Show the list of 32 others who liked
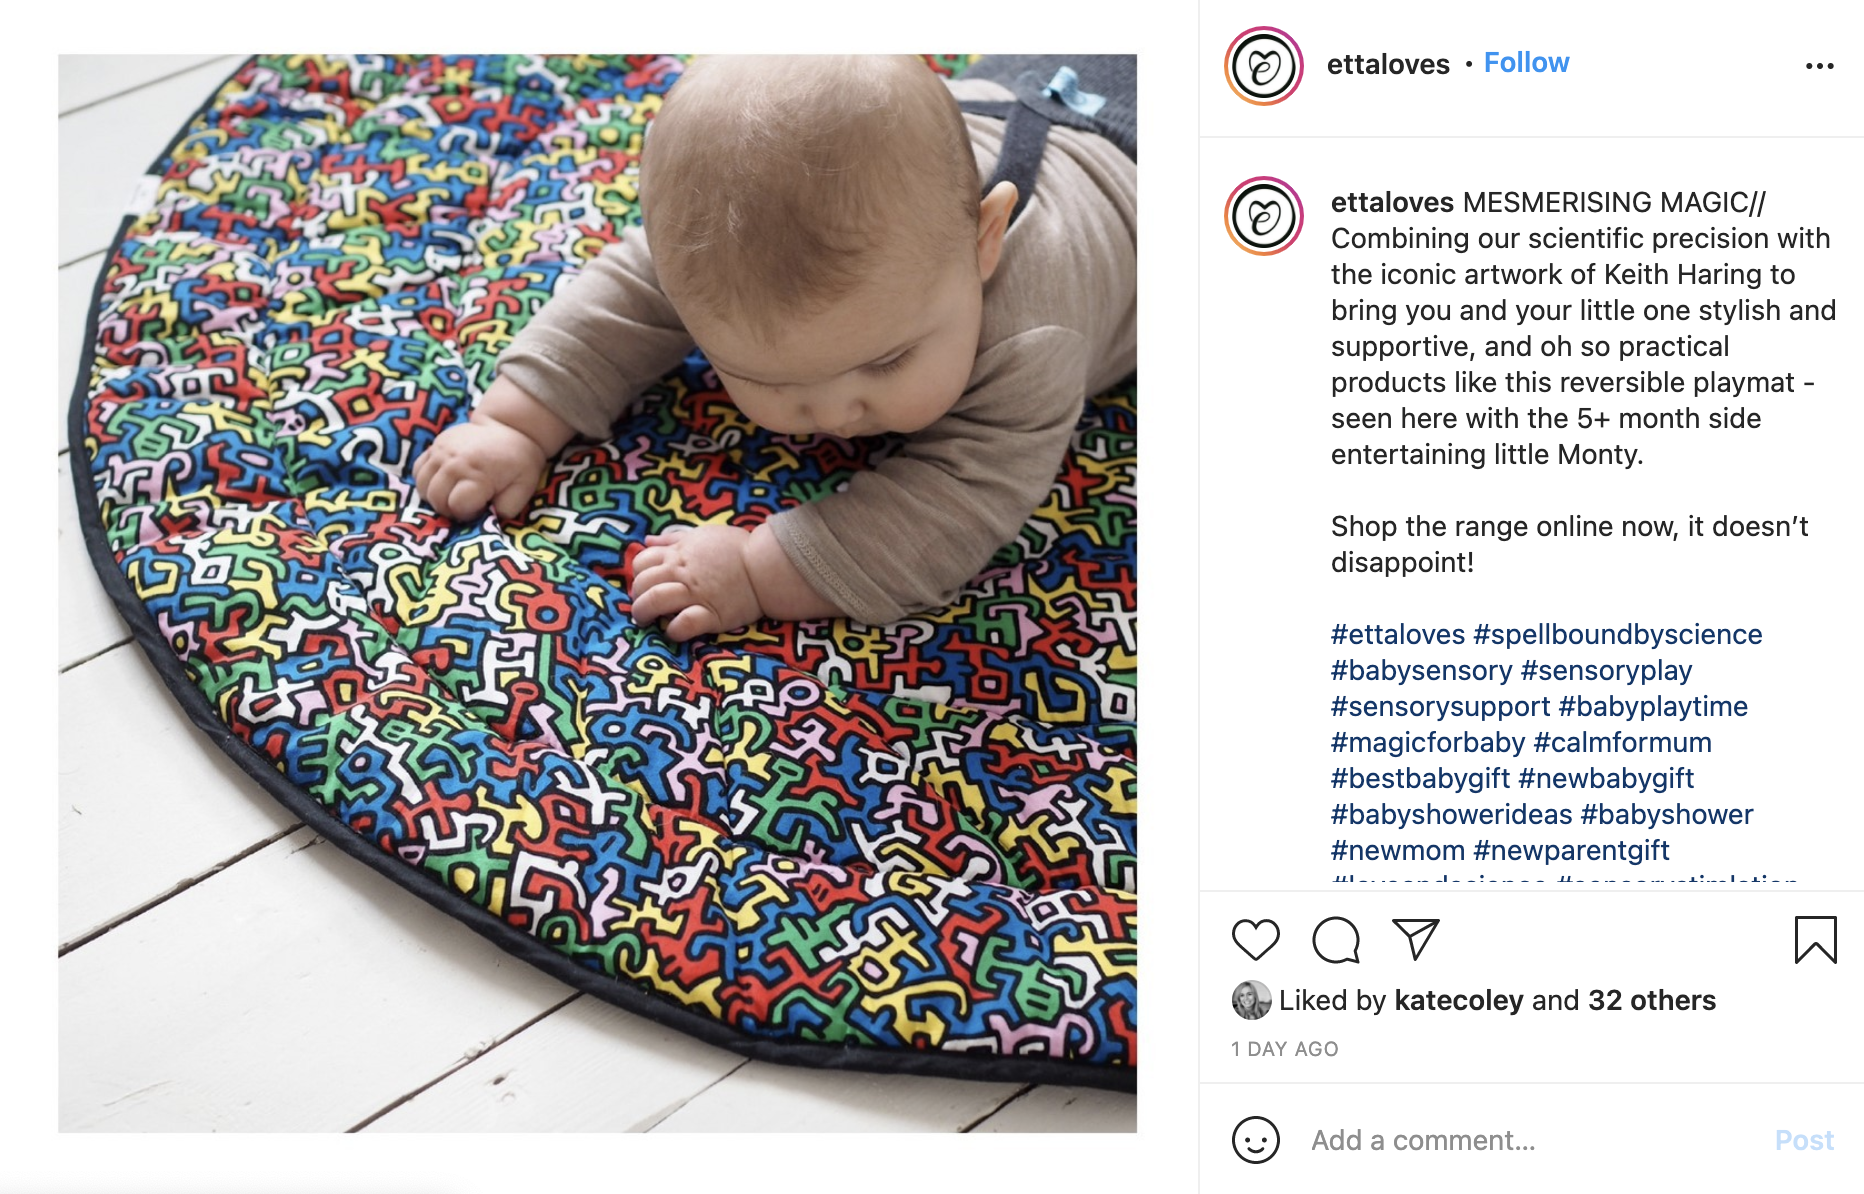This screenshot has width=1864, height=1194. 1652,1001
